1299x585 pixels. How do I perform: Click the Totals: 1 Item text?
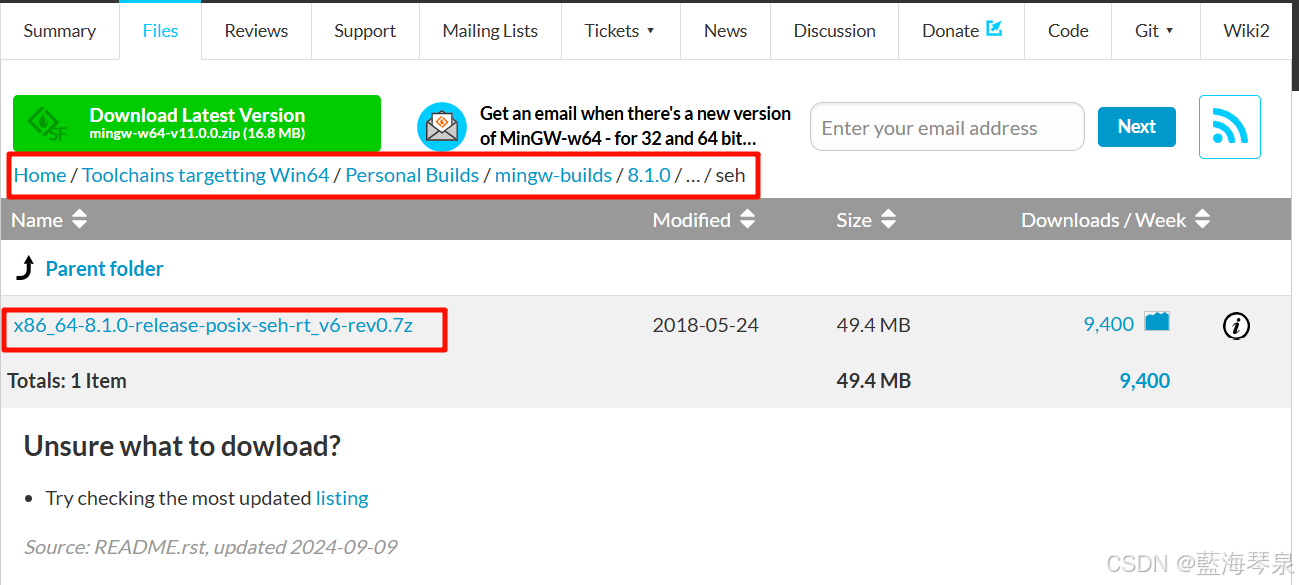point(67,380)
